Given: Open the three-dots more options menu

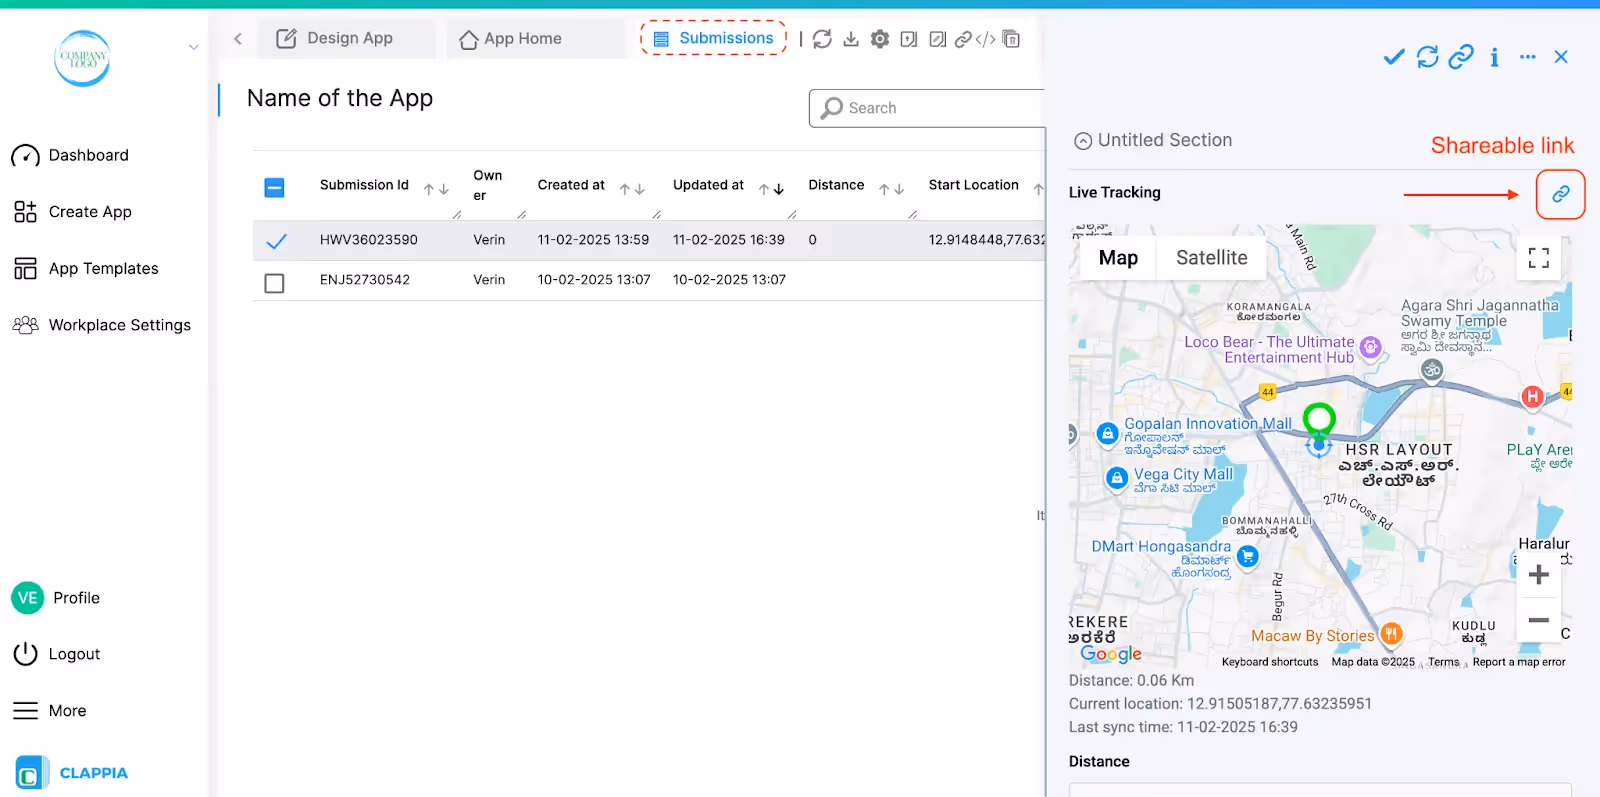Looking at the screenshot, I should [1527, 57].
